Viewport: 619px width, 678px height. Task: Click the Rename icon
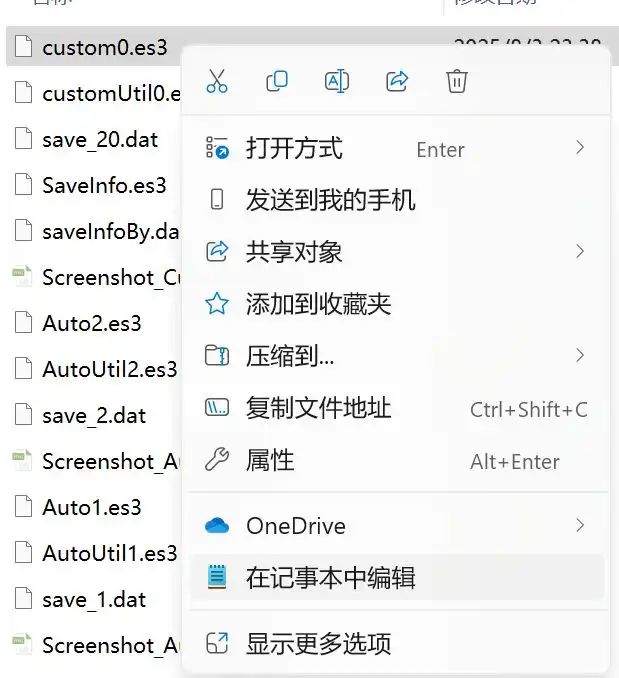tap(337, 82)
